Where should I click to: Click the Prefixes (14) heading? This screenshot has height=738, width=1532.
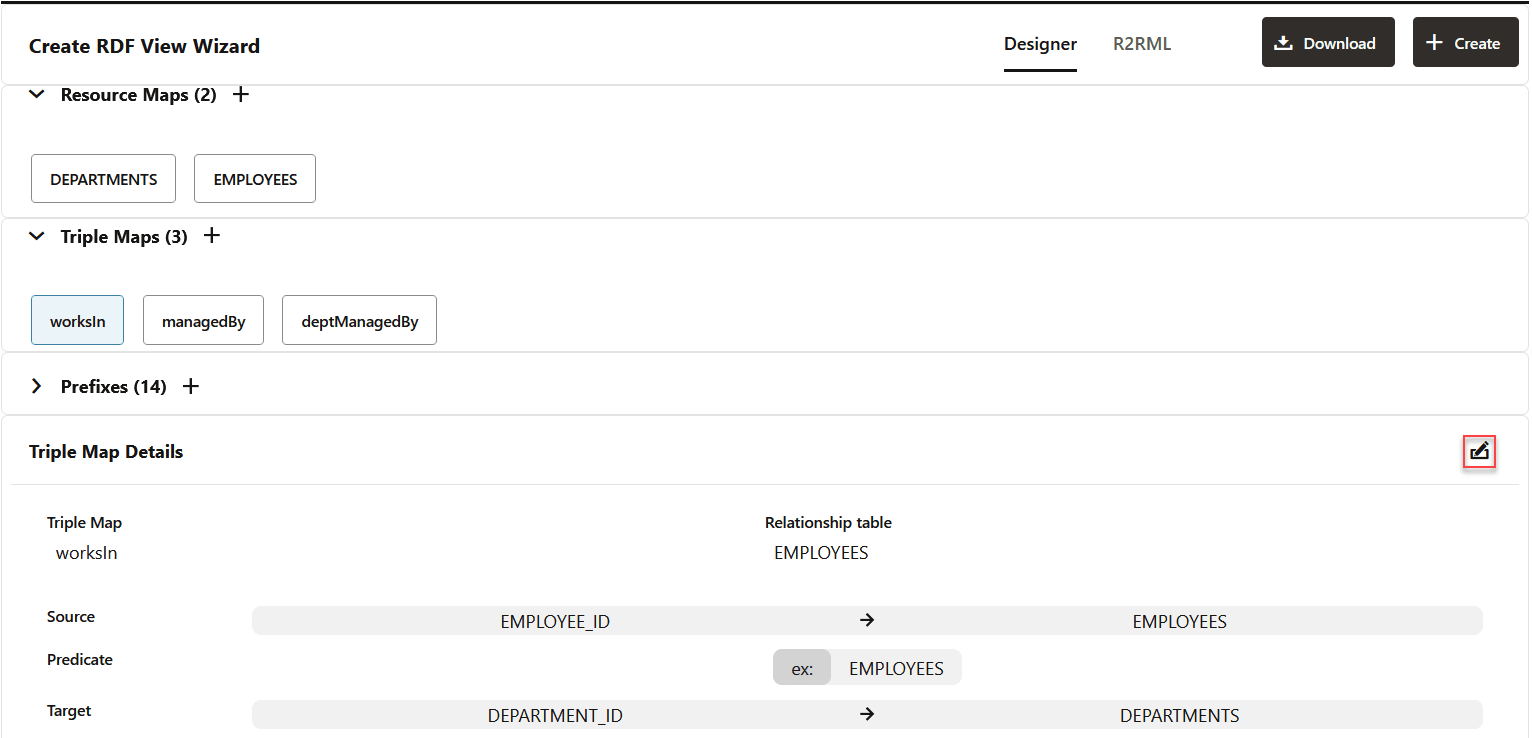coord(114,386)
